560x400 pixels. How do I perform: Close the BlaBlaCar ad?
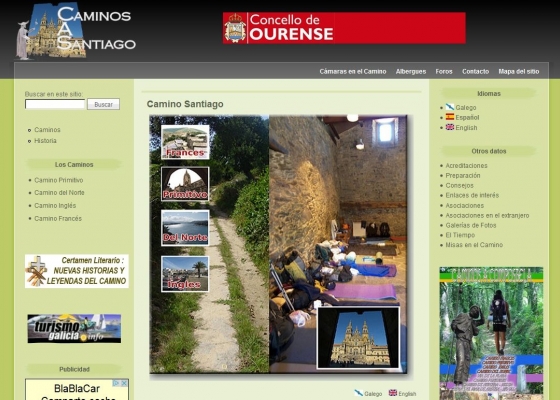click(x=124, y=383)
